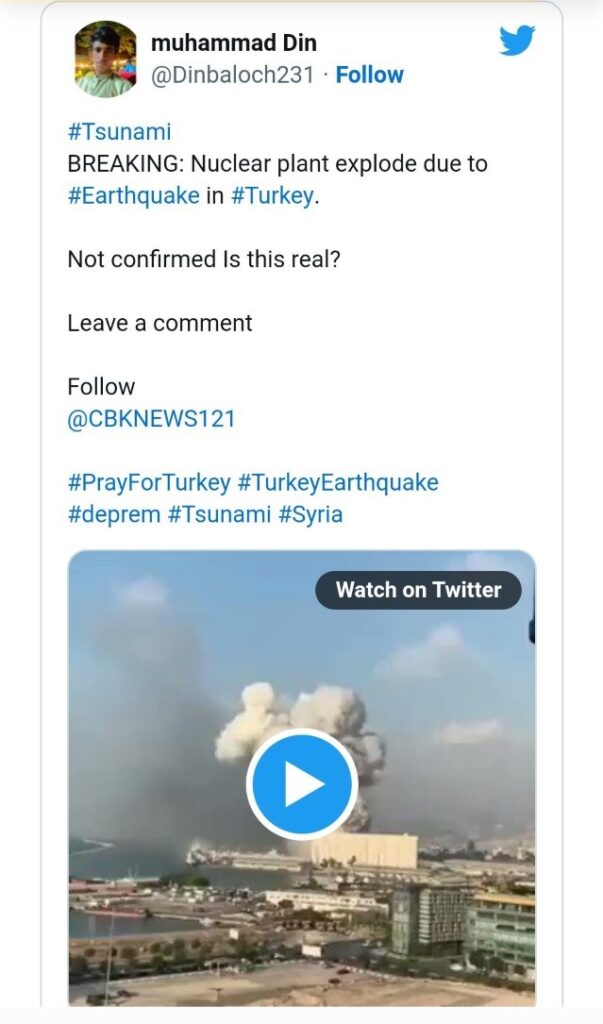Play the embedded explosion video
This screenshot has width=603, height=1024.
pos(301,784)
